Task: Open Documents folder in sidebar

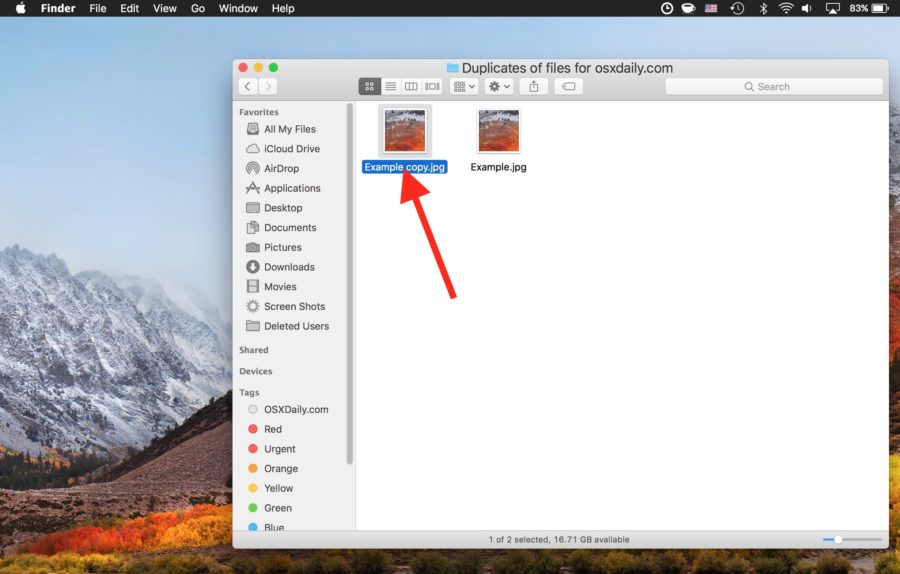Action: tap(290, 227)
